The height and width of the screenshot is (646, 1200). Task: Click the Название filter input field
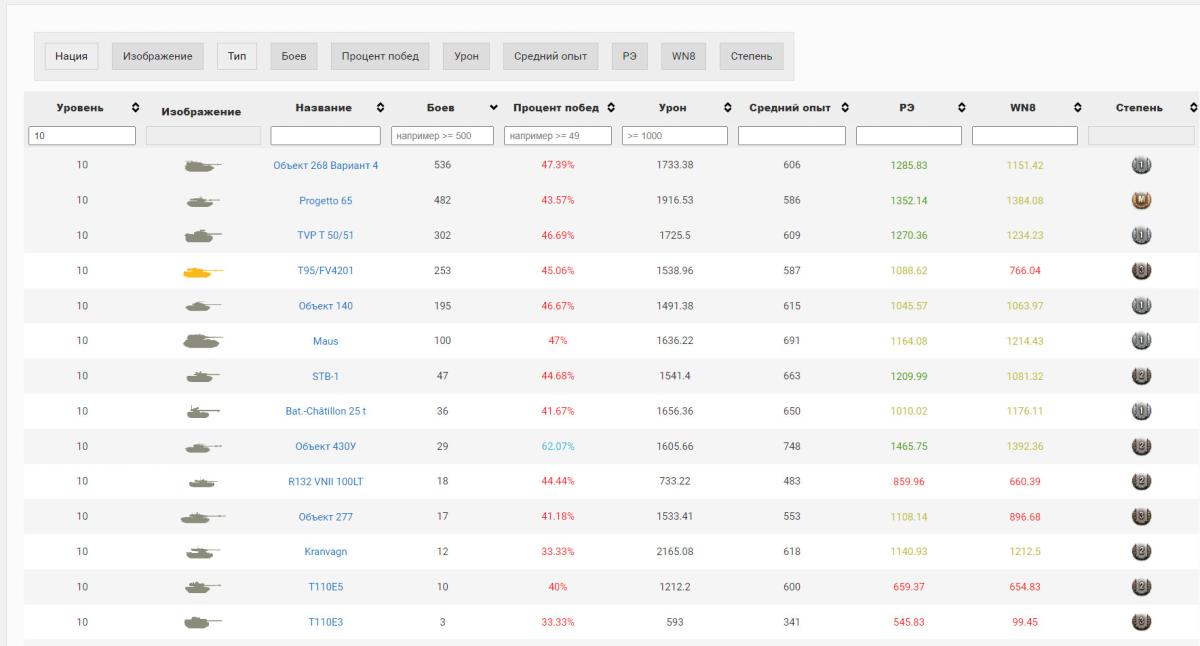[x=325, y=135]
